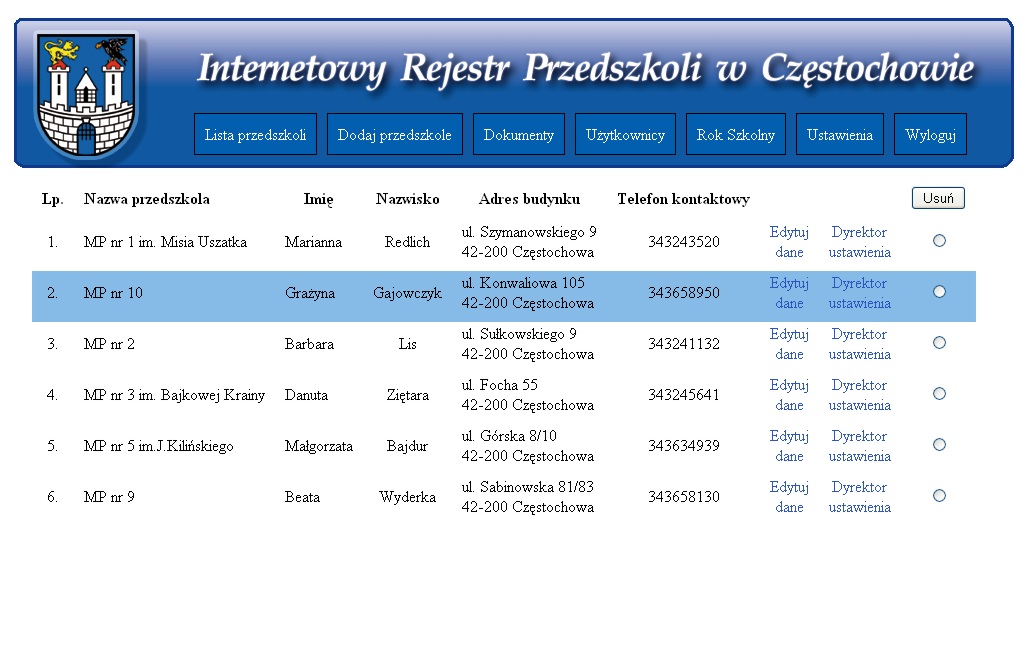Select radio button for MP nr 2
The image size is (1036, 664).
pyautogui.click(x=939, y=343)
